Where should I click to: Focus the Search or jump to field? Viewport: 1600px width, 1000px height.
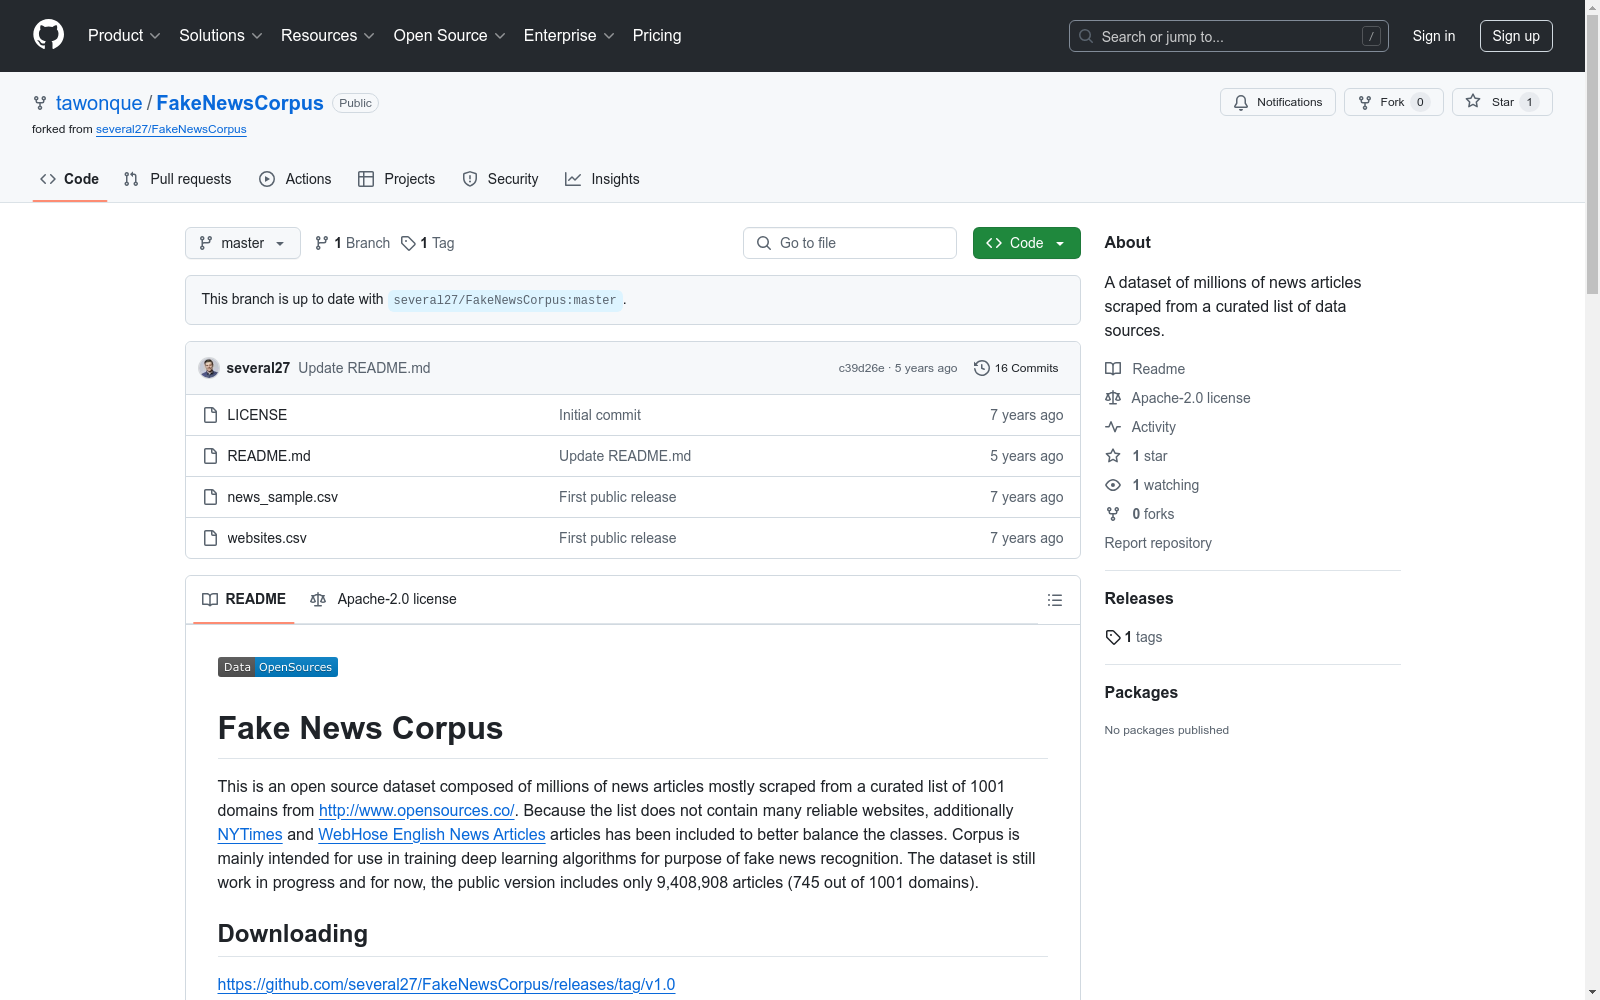[x=1229, y=36]
